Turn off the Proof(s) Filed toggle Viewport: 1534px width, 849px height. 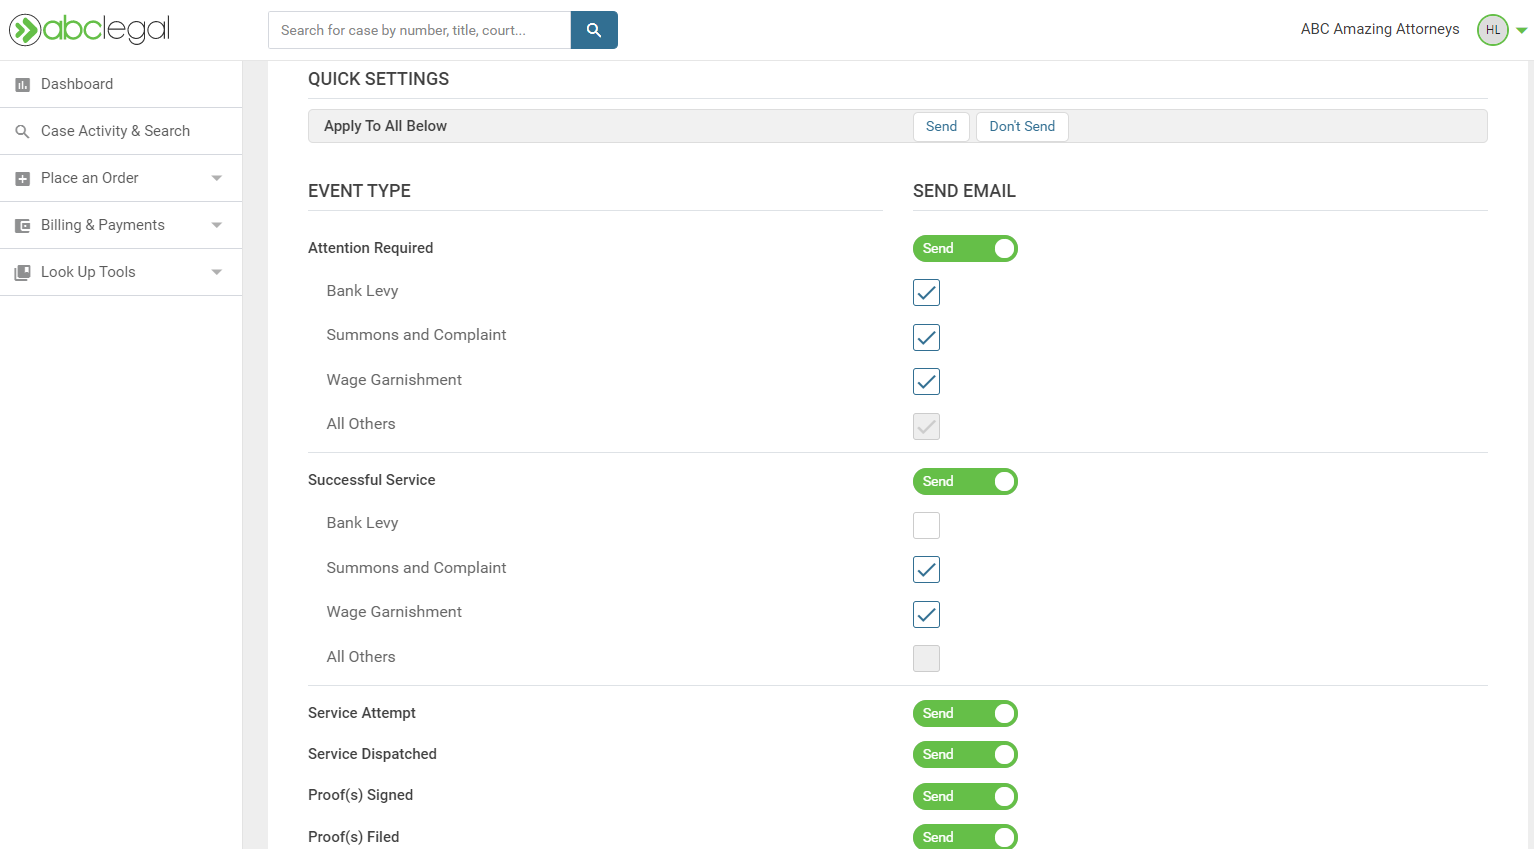[965, 837]
